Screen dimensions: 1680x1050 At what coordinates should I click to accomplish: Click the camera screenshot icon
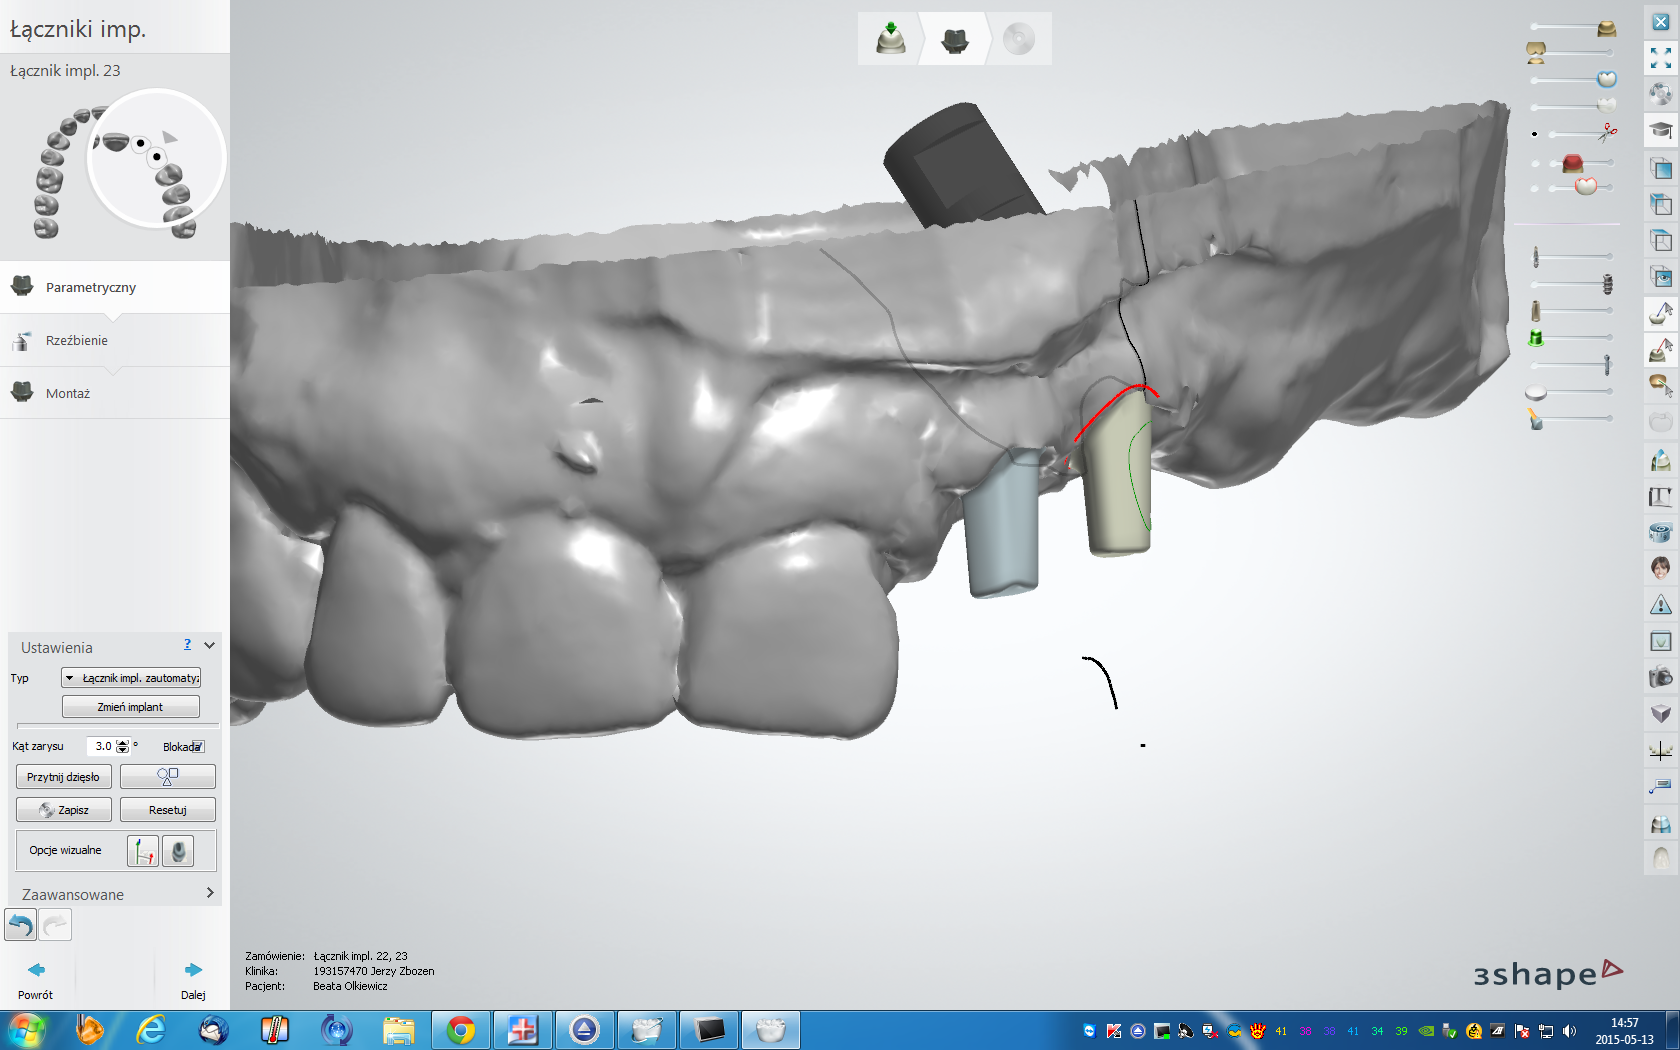(x=1660, y=677)
